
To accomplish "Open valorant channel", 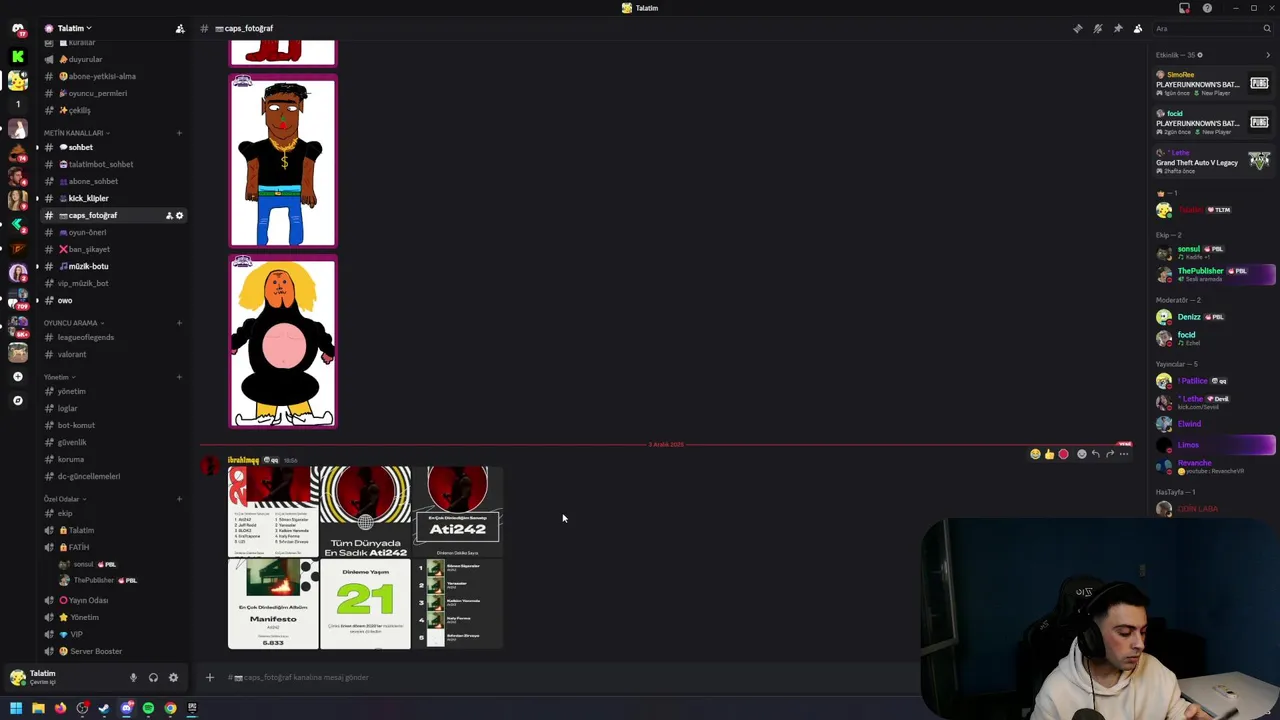I will tap(113, 354).
